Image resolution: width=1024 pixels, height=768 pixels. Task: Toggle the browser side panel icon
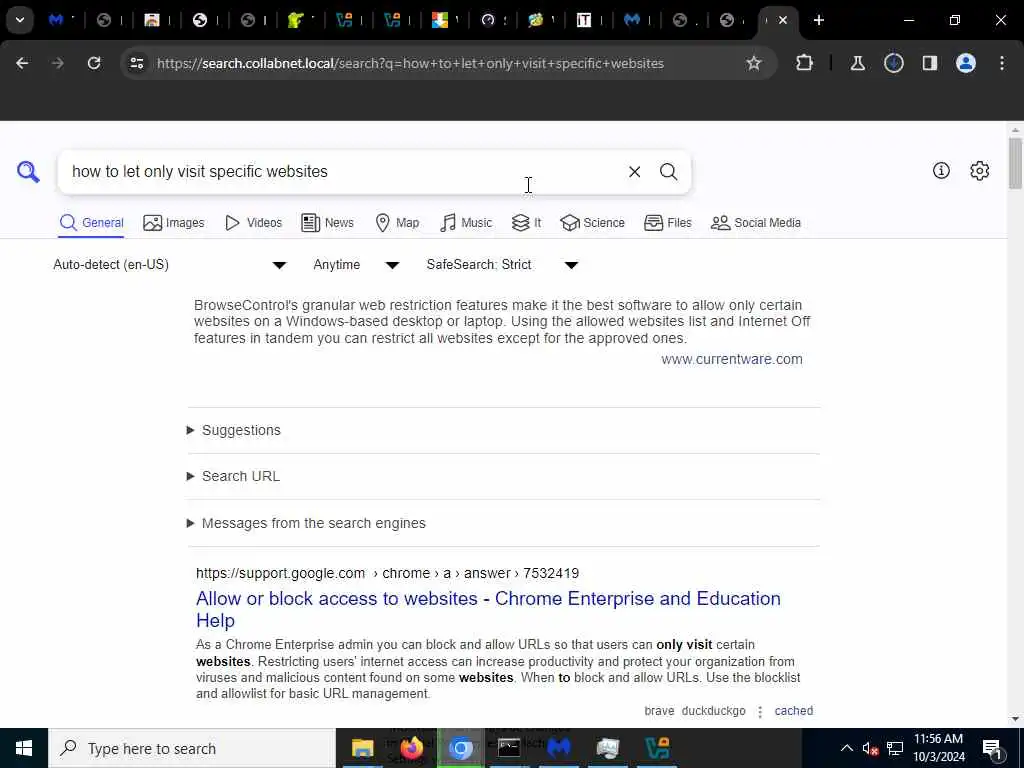929,63
